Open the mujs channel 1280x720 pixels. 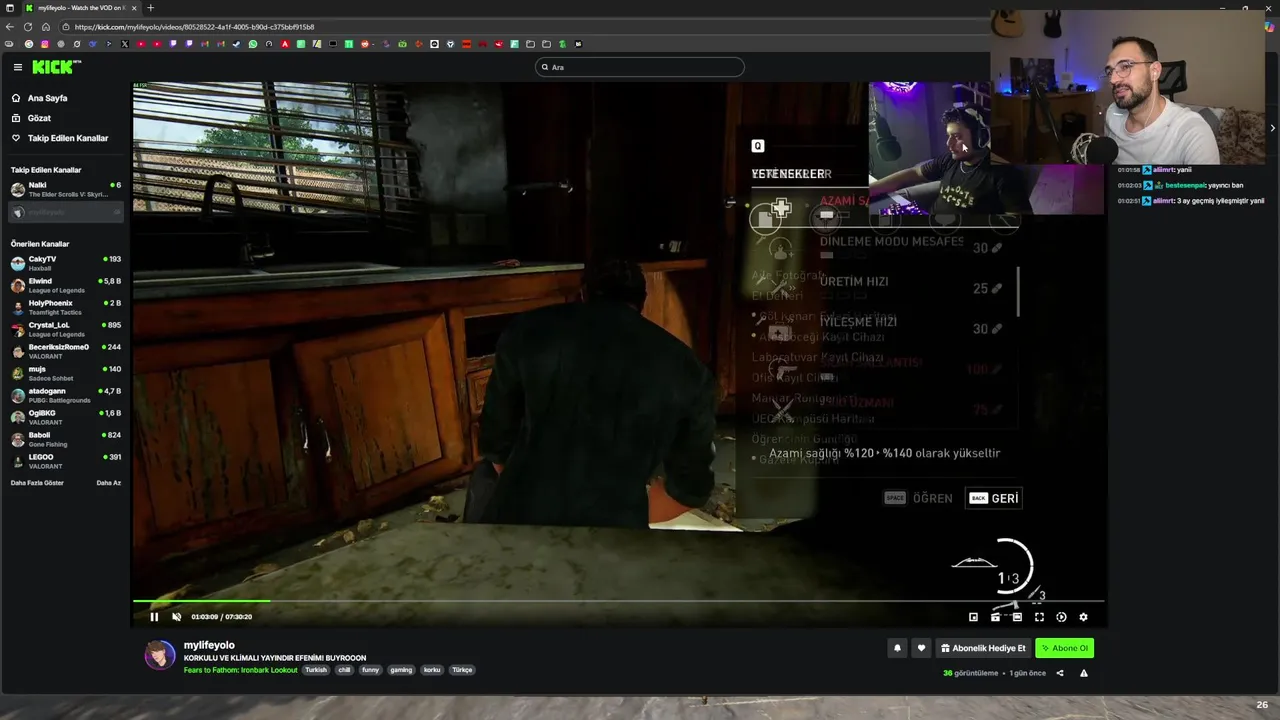[65, 373]
